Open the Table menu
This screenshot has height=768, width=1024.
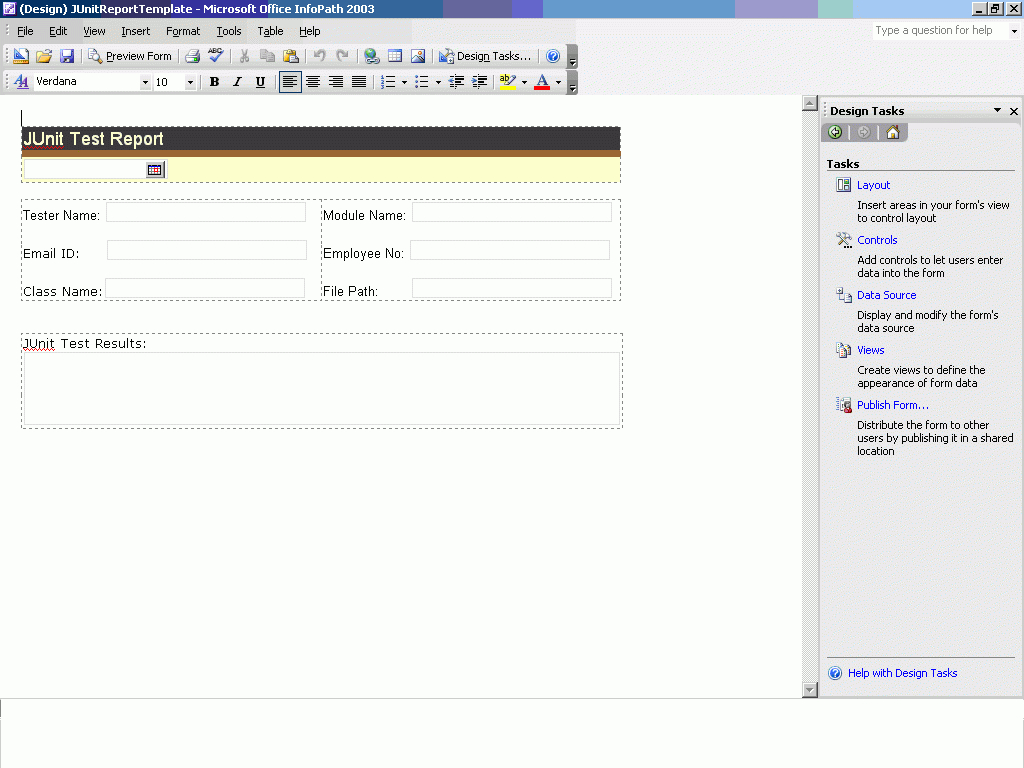coord(269,31)
